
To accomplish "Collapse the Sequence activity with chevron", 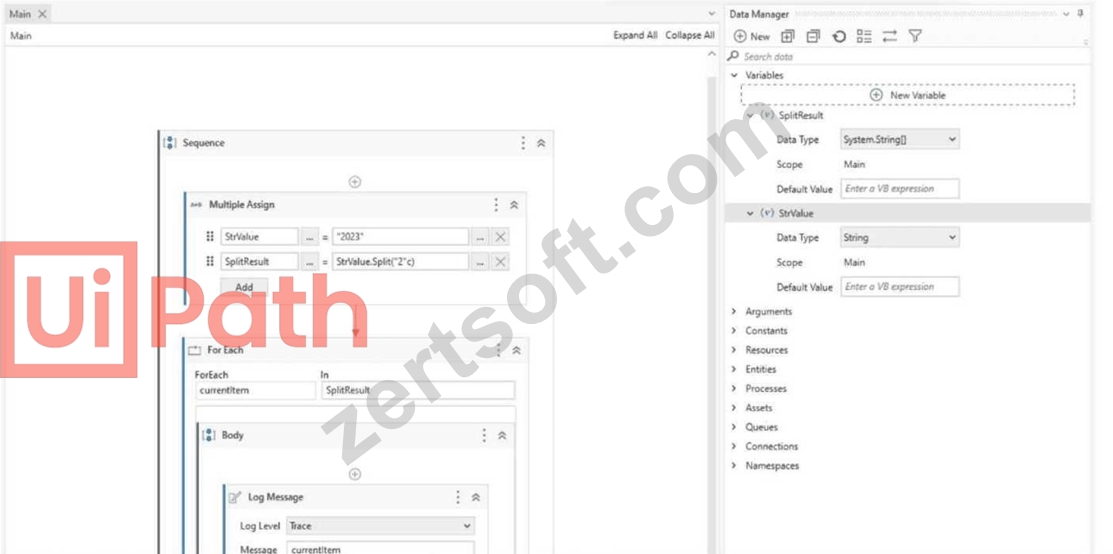I will [541, 143].
